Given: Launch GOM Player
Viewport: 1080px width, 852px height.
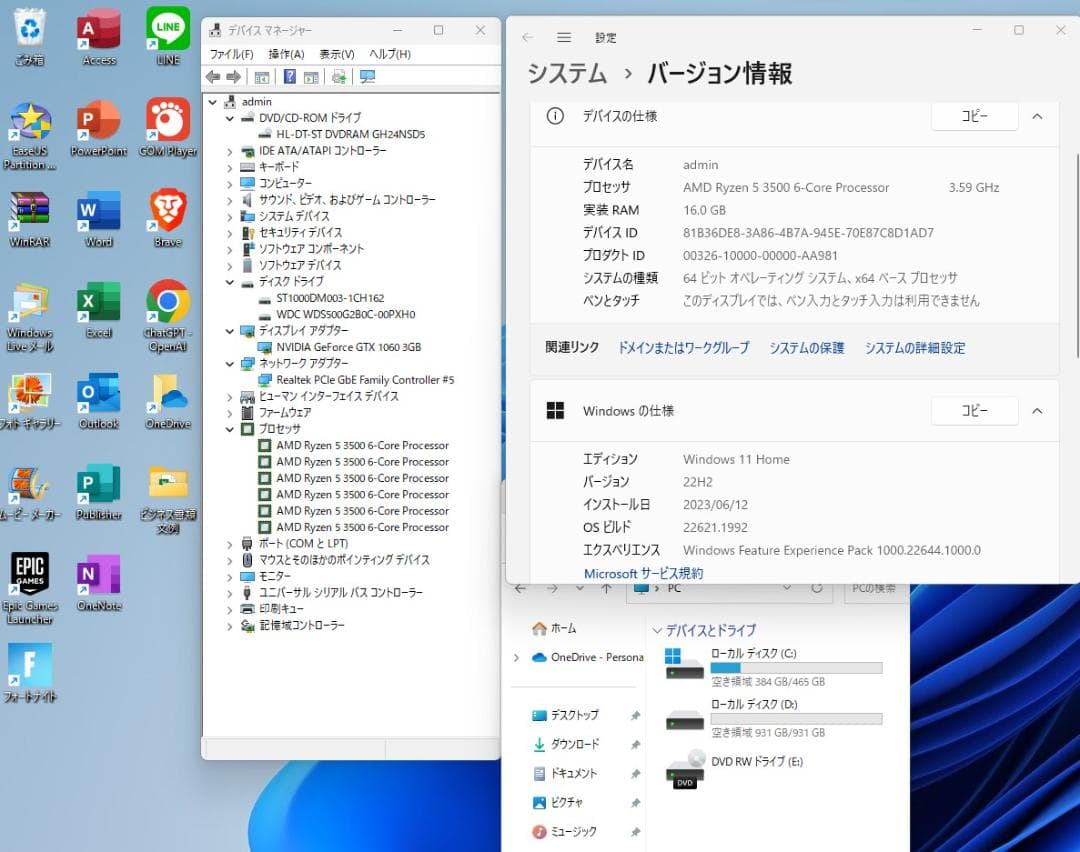Looking at the screenshot, I should coord(166,120).
